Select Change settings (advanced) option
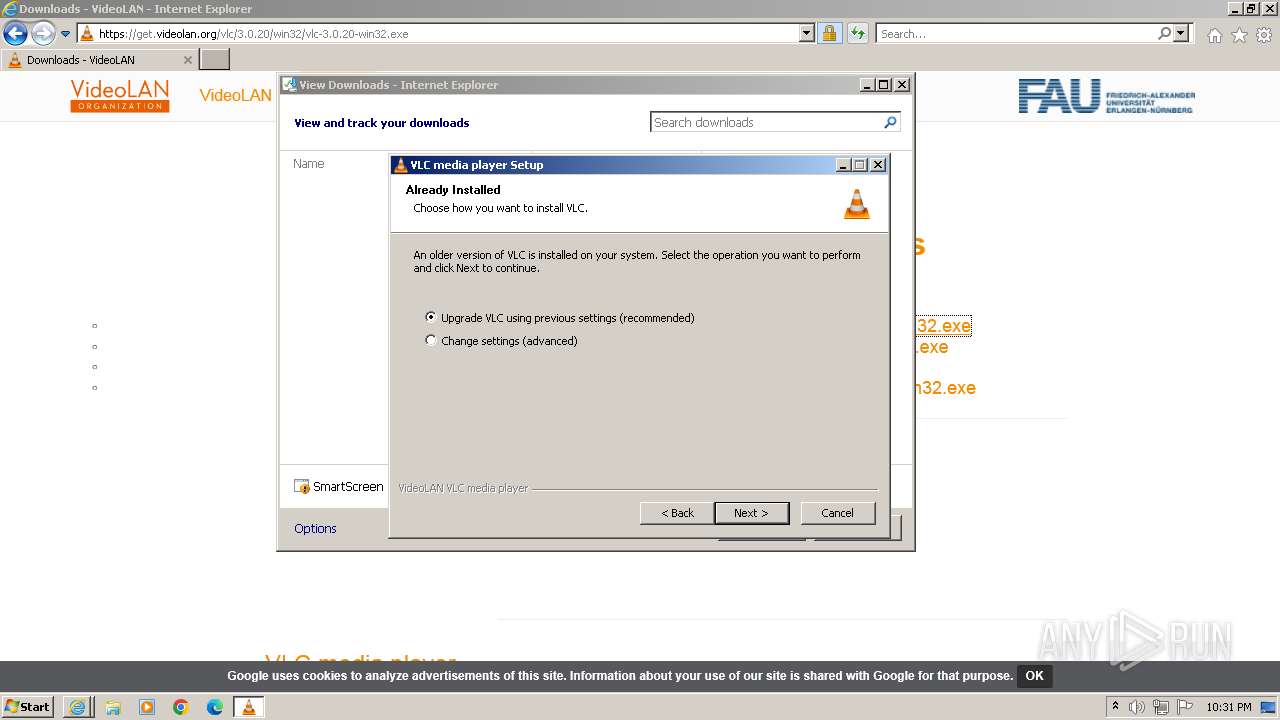This screenshot has height=720, width=1280. click(502, 341)
